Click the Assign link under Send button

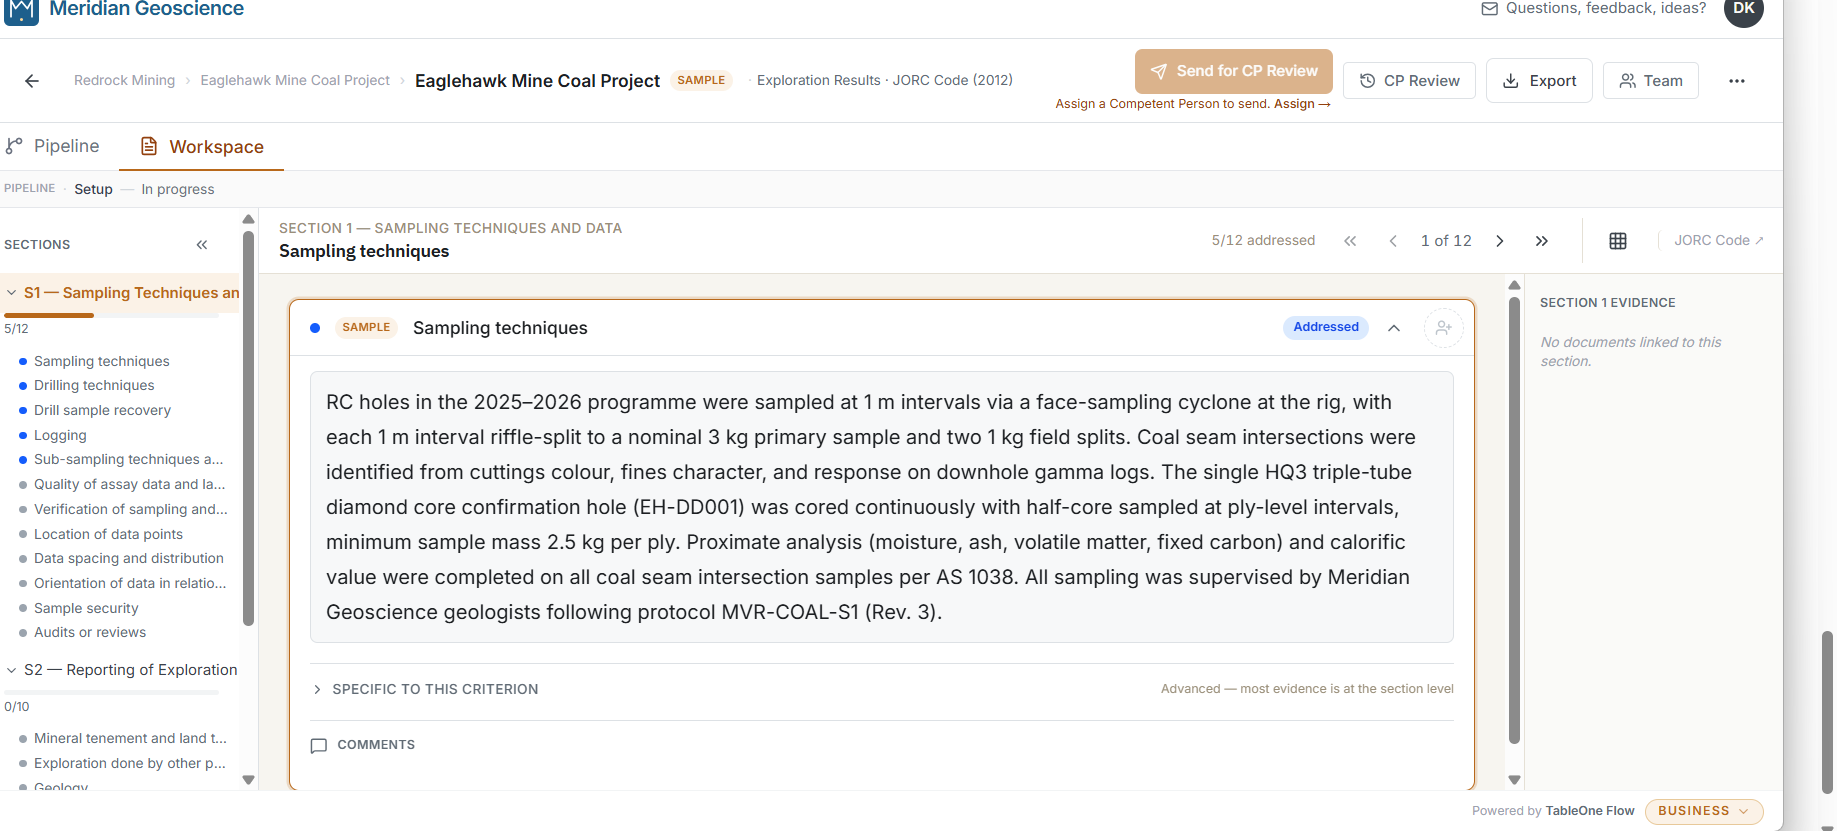coord(1302,104)
